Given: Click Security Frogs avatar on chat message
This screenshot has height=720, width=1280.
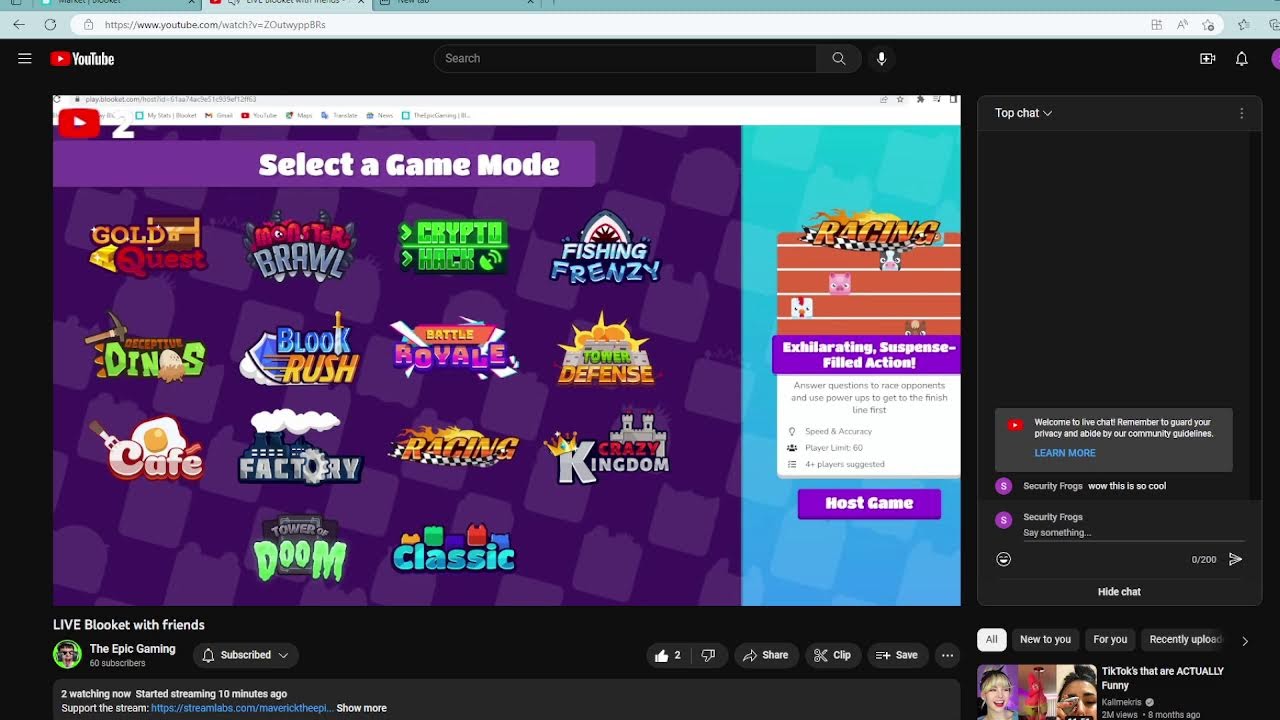Looking at the screenshot, I should coord(1004,486).
